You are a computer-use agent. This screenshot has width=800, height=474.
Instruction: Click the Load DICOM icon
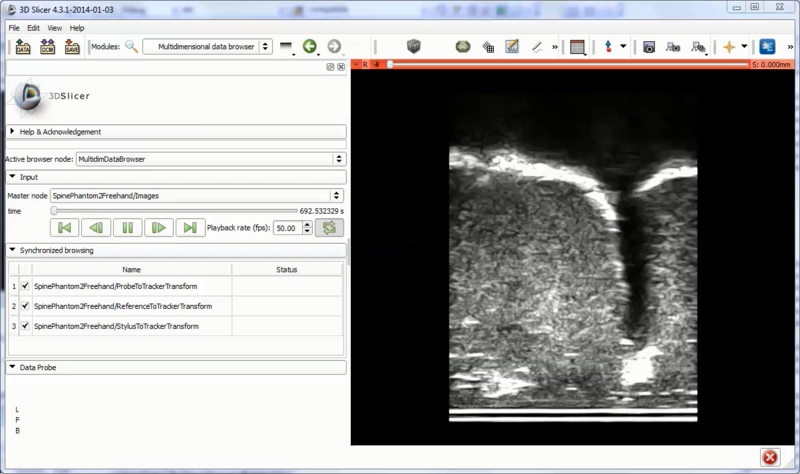47,47
